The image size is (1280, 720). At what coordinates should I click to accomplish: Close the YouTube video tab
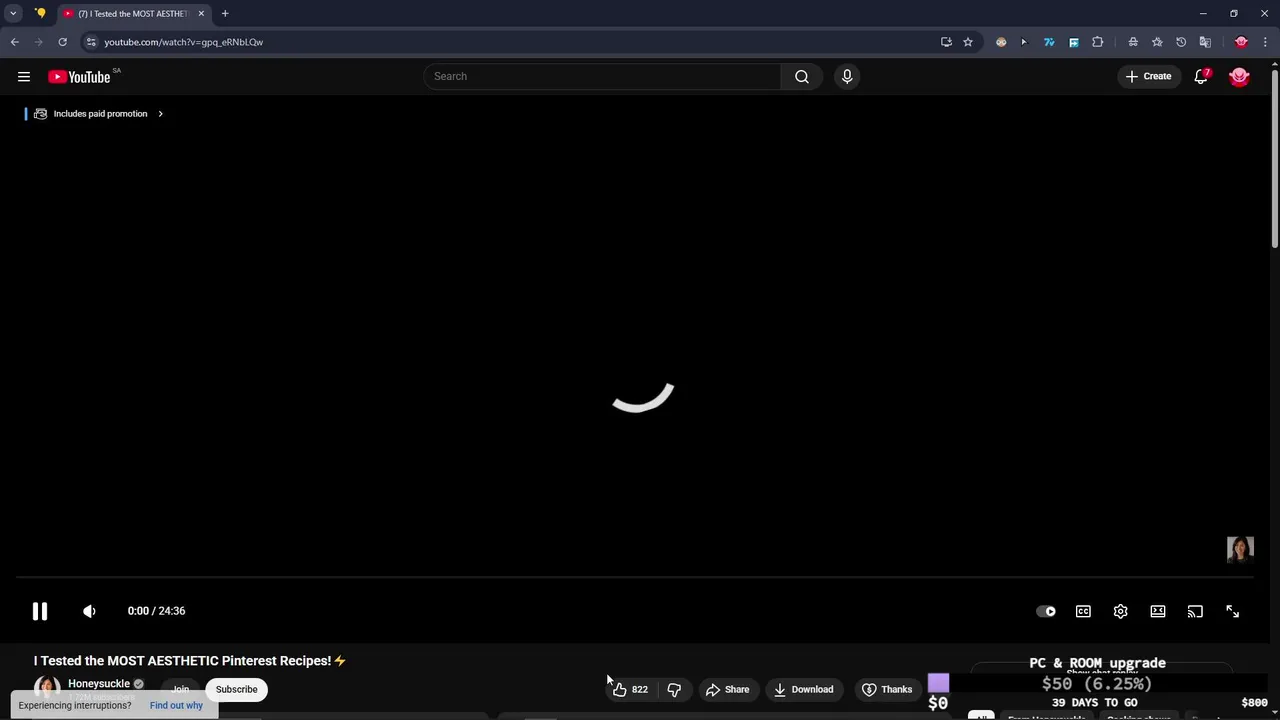[x=201, y=14]
